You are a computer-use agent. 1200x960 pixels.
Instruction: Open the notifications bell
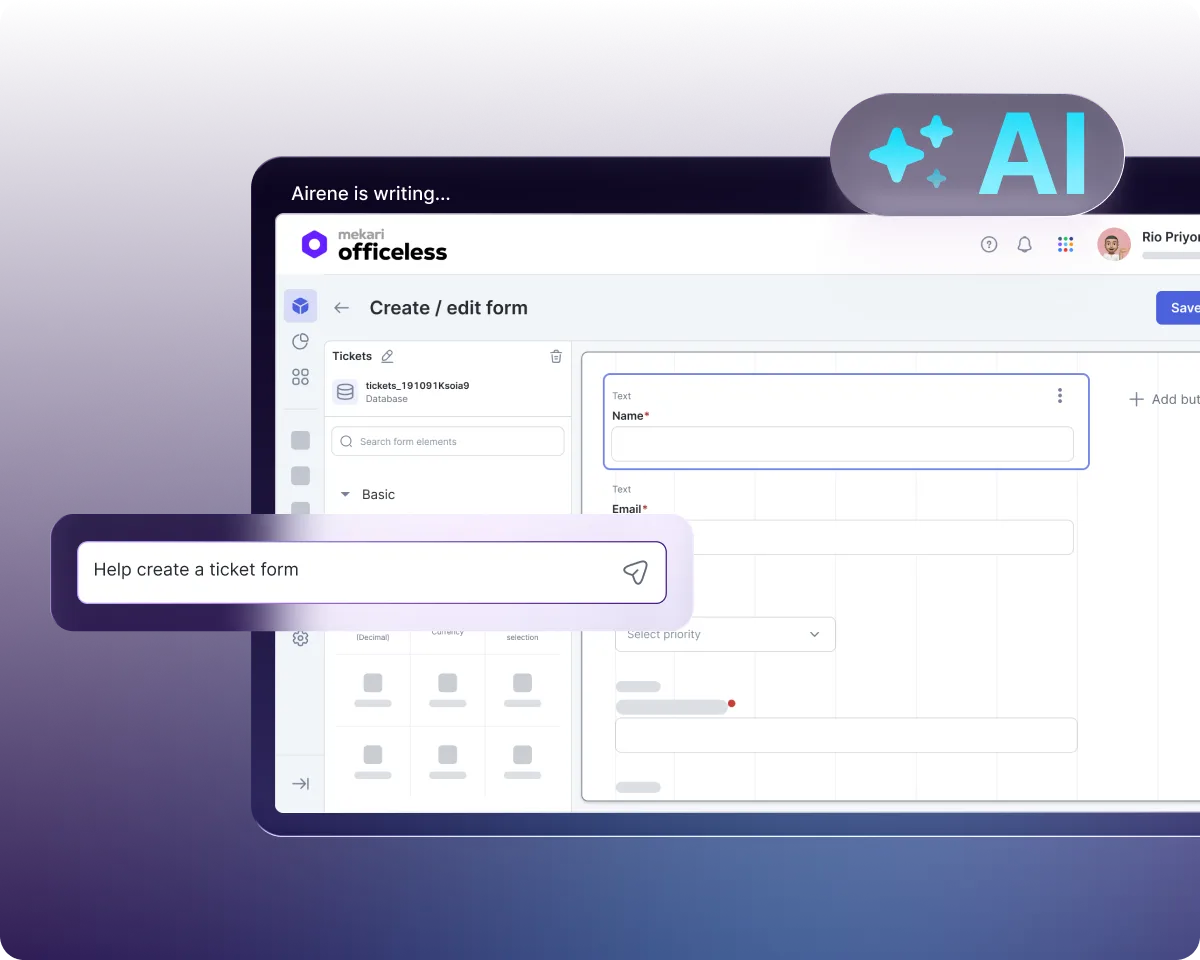point(1024,244)
